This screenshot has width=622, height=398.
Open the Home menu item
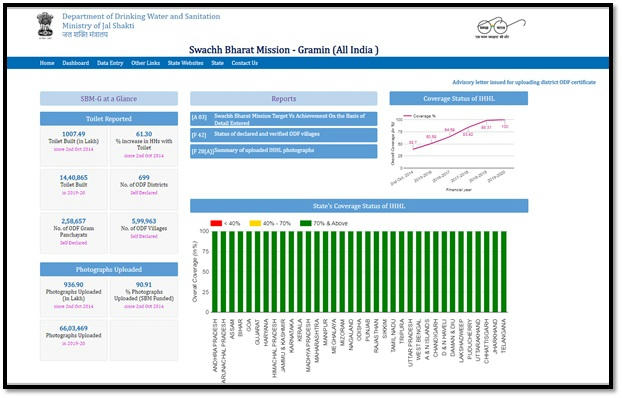pyautogui.click(x=47, y=63)
